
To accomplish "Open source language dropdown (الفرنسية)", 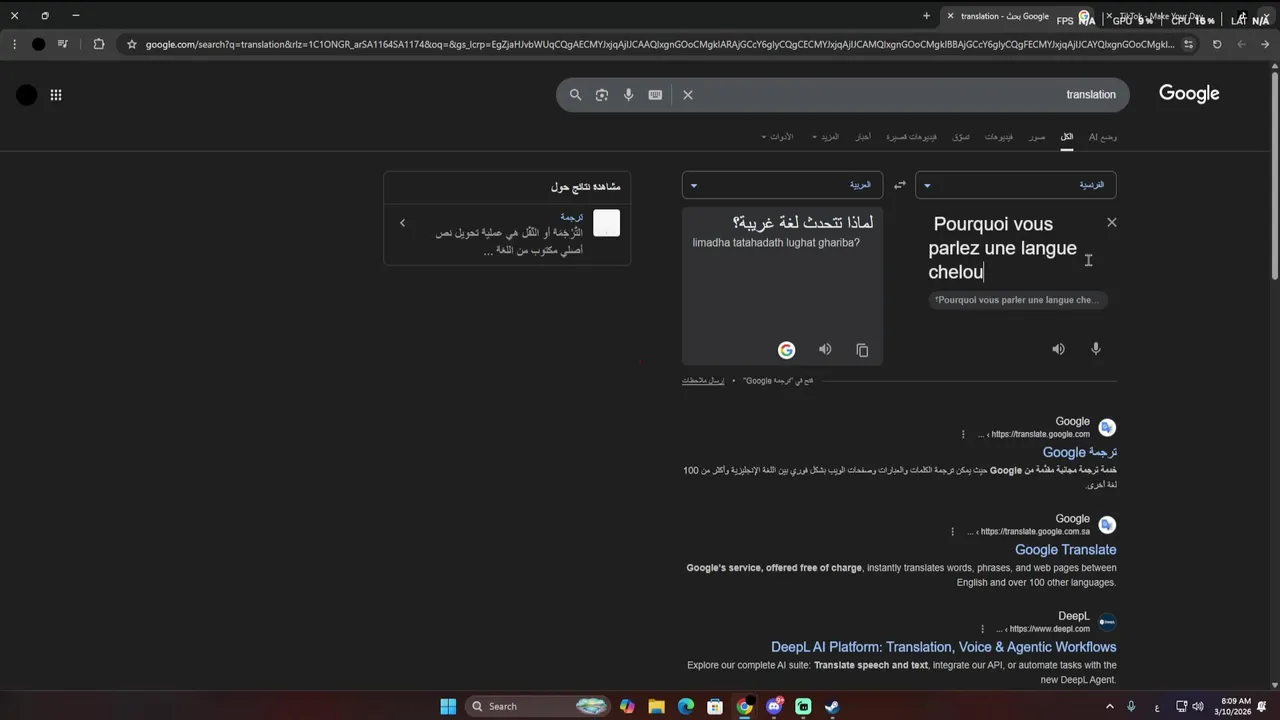I will 1015,185.
